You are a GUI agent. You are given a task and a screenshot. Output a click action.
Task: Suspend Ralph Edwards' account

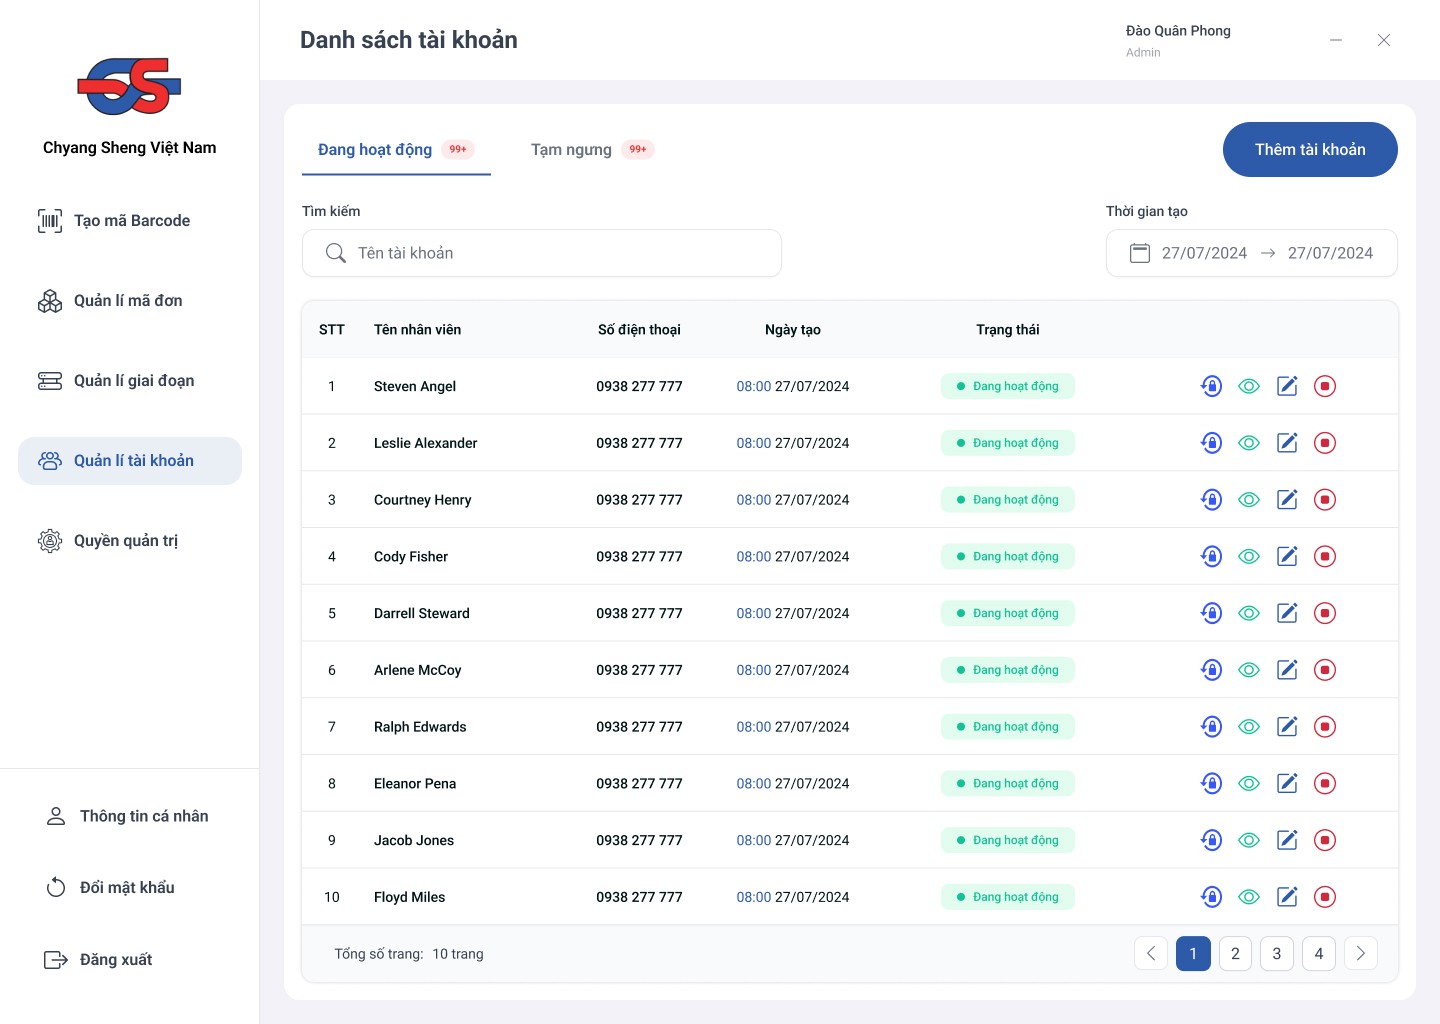[x=1325, y=727]
